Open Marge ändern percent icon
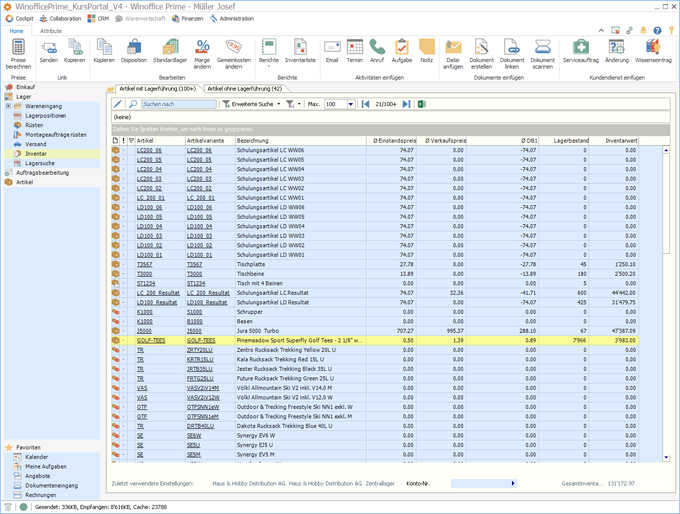The image size is (680, 514). pyautogui.click(x=203, y=46)
